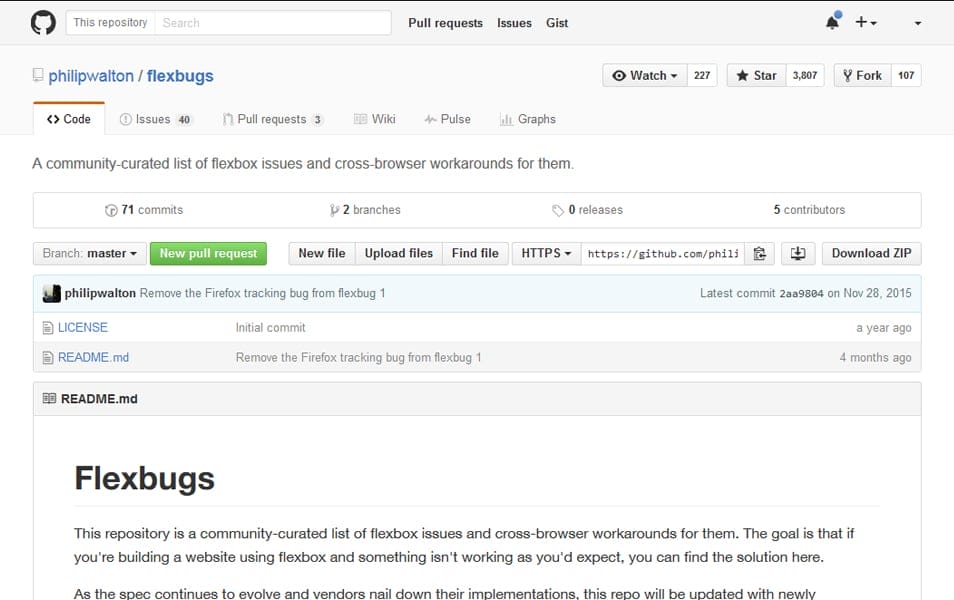Click the repository Search input field
This screenshot has width=954, height=600.
[273, 23]
